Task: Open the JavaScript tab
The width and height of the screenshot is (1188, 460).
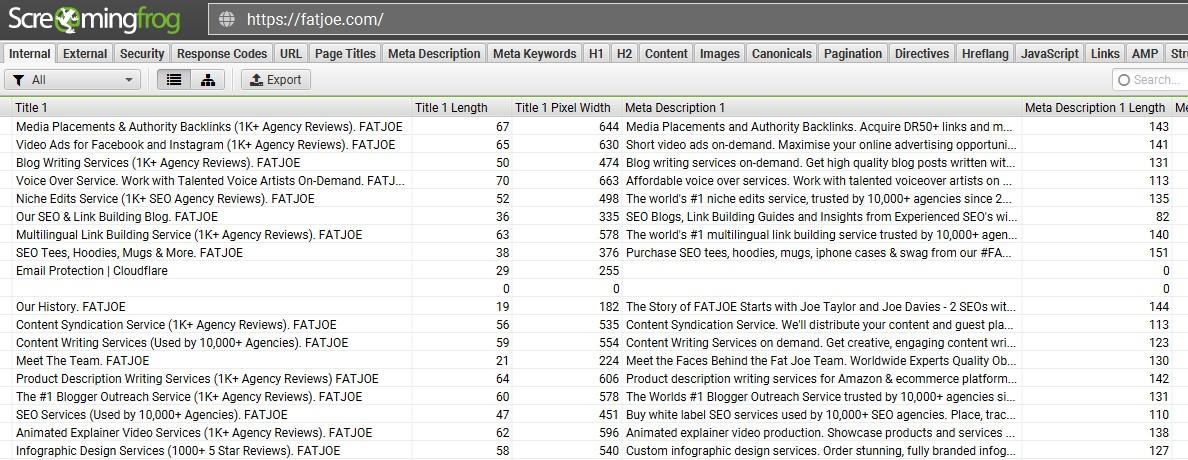Action: [1049, 53]
